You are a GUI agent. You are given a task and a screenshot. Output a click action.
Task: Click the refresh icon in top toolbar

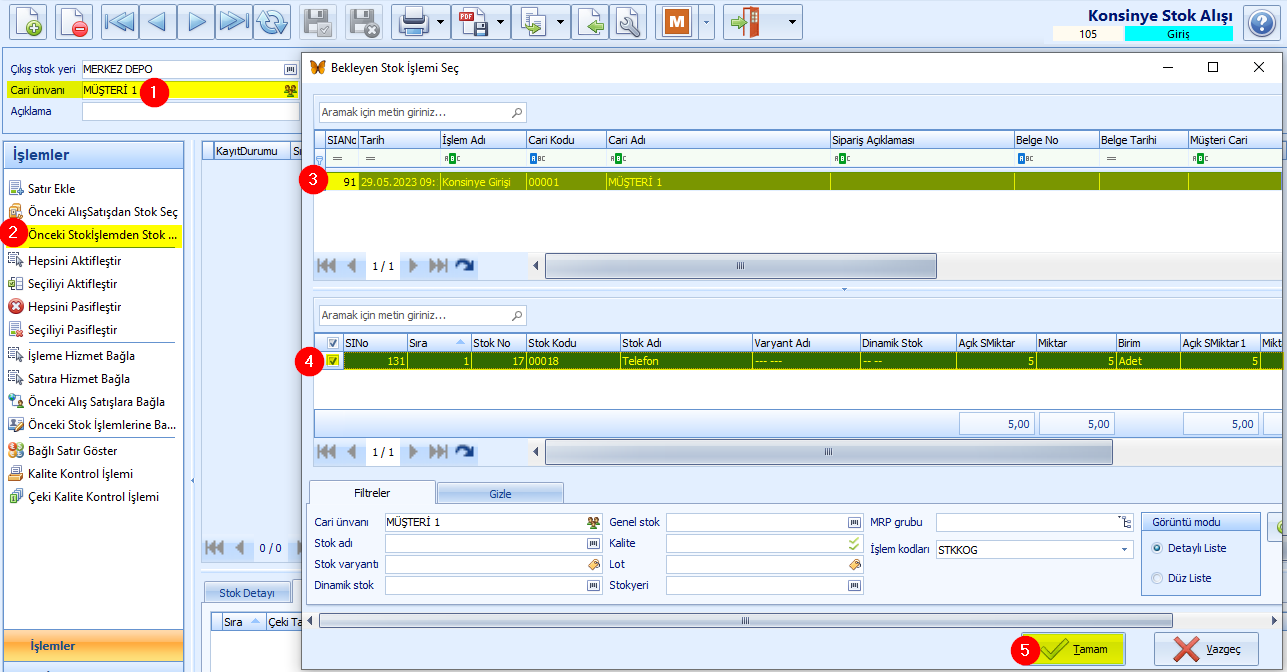pyautogui.click(x=271, y=22)
